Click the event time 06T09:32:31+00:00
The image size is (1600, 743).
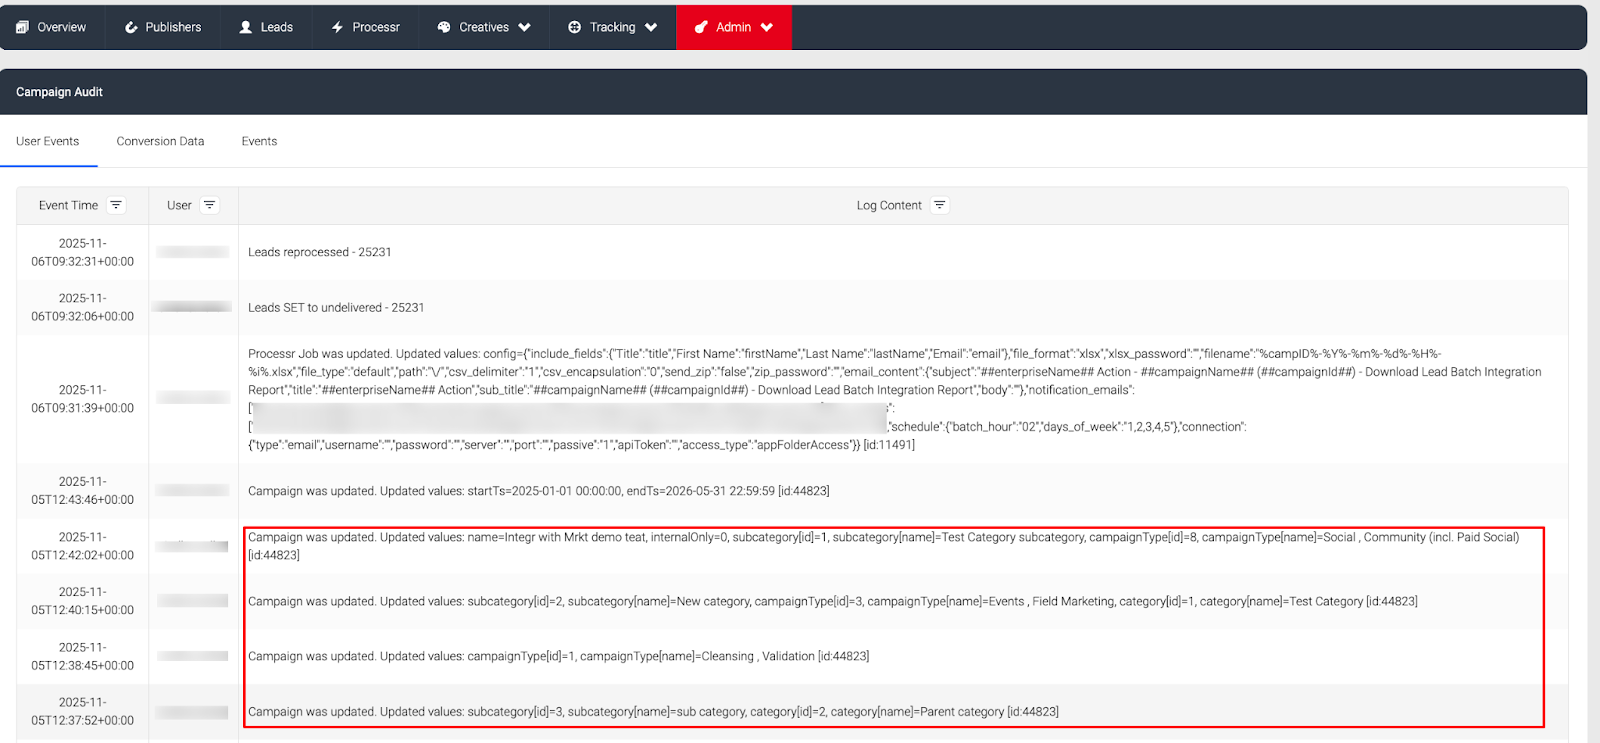82,252
